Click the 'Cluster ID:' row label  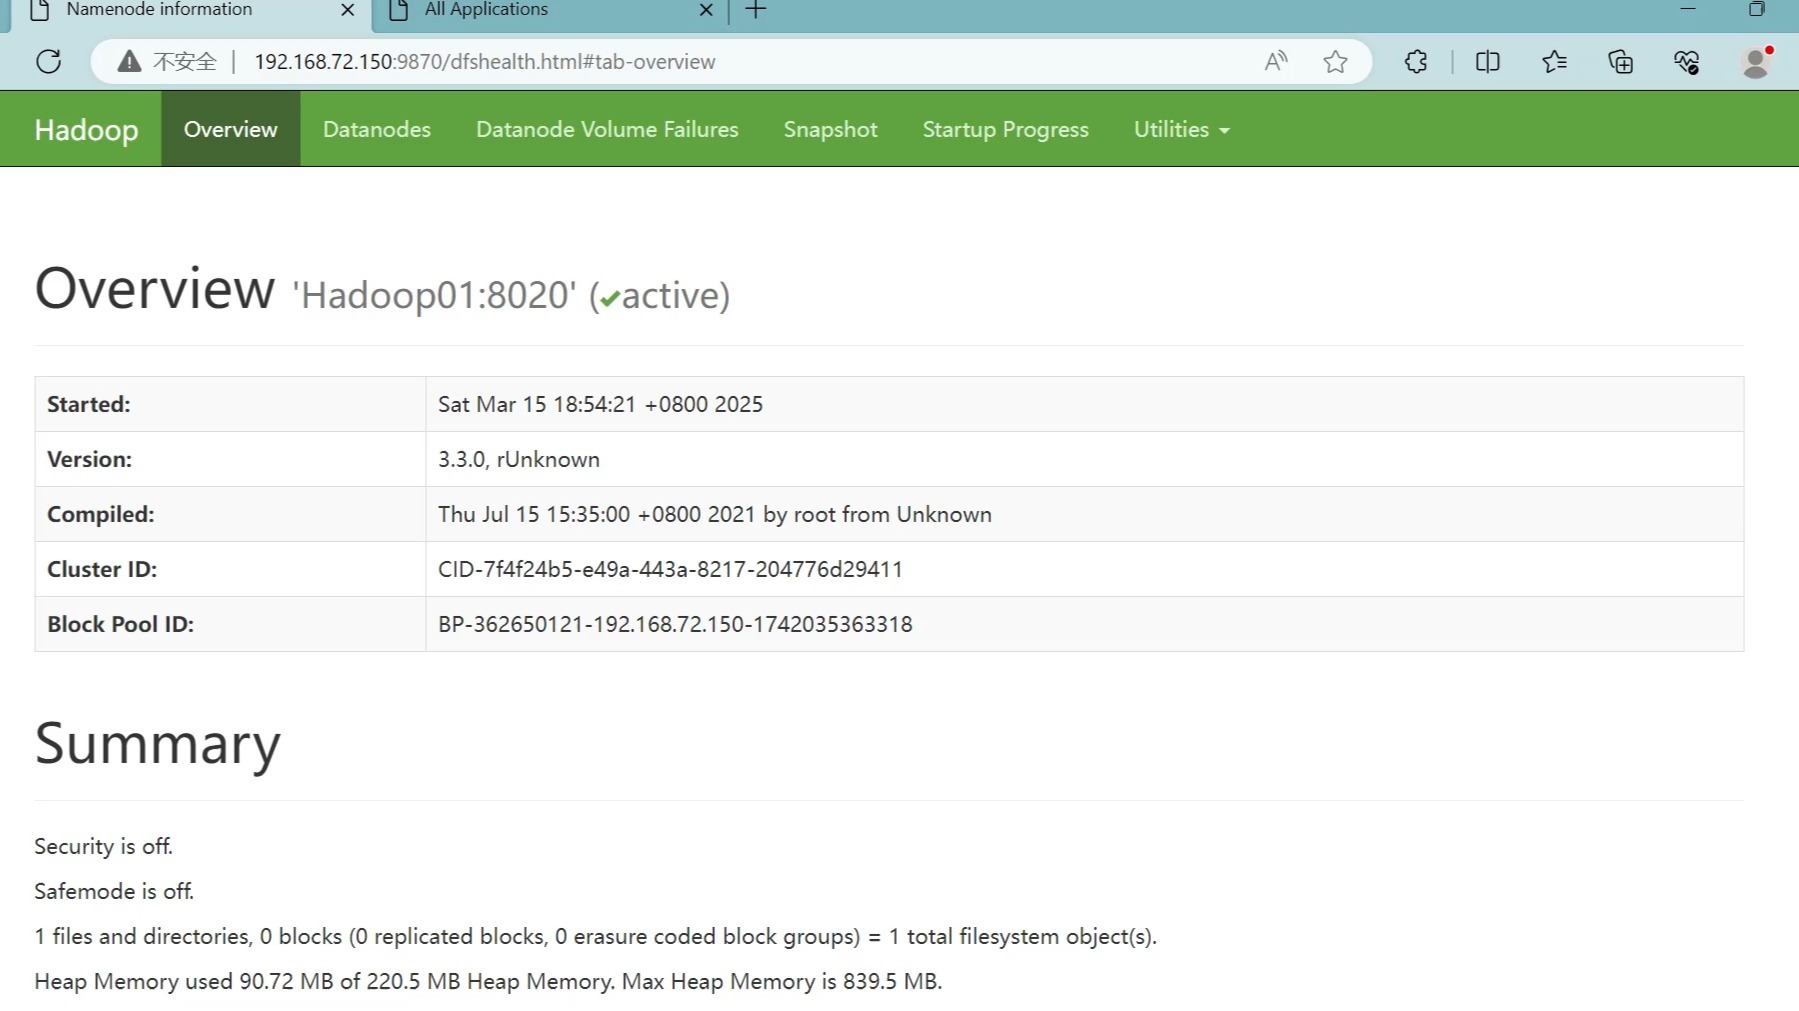(x=102, y=569)
